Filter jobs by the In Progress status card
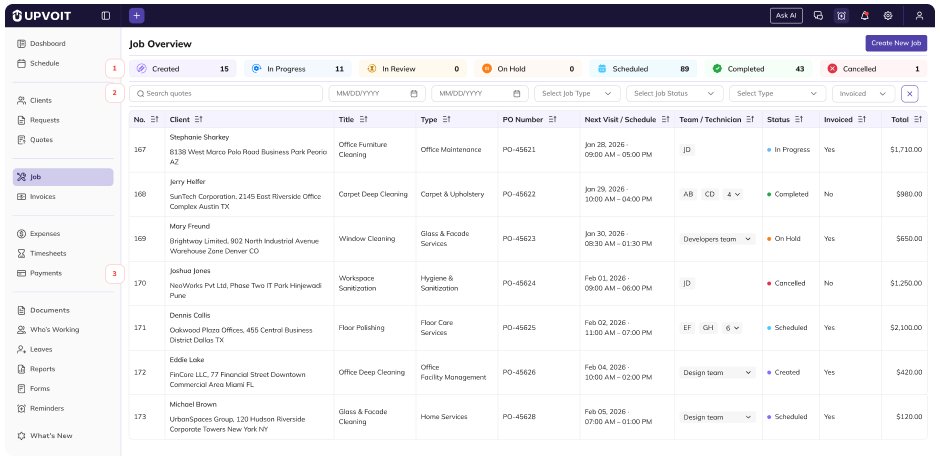 [x=296, y=69]
